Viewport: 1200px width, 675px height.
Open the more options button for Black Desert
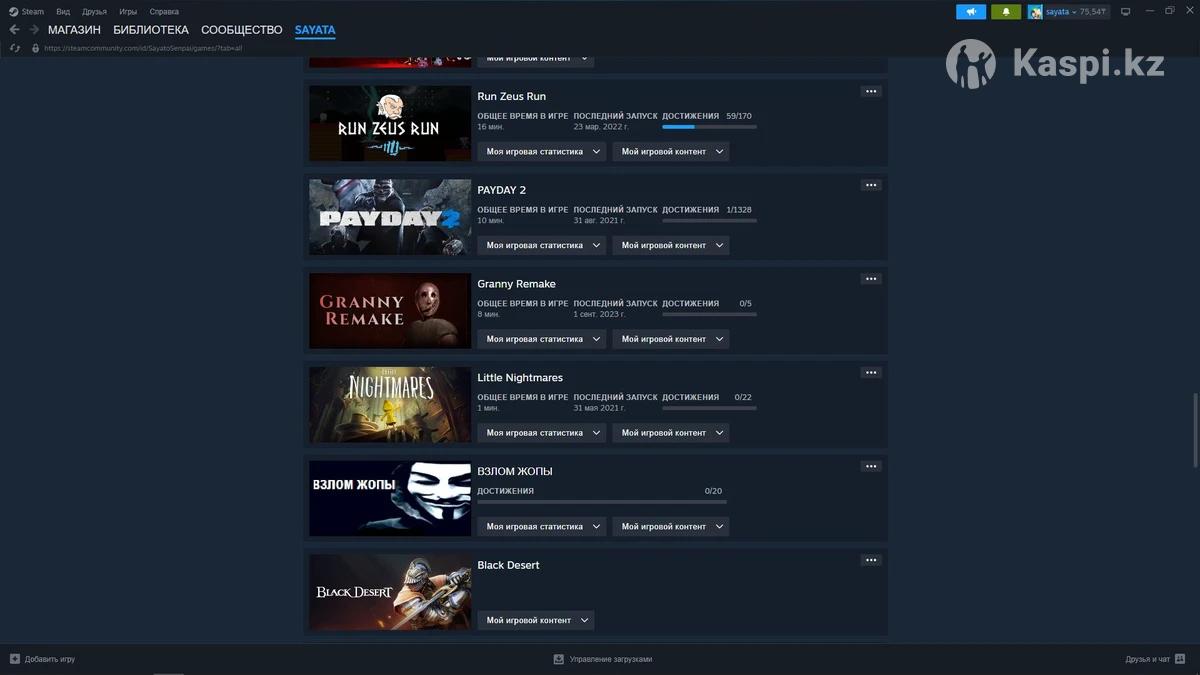[871, 560]
